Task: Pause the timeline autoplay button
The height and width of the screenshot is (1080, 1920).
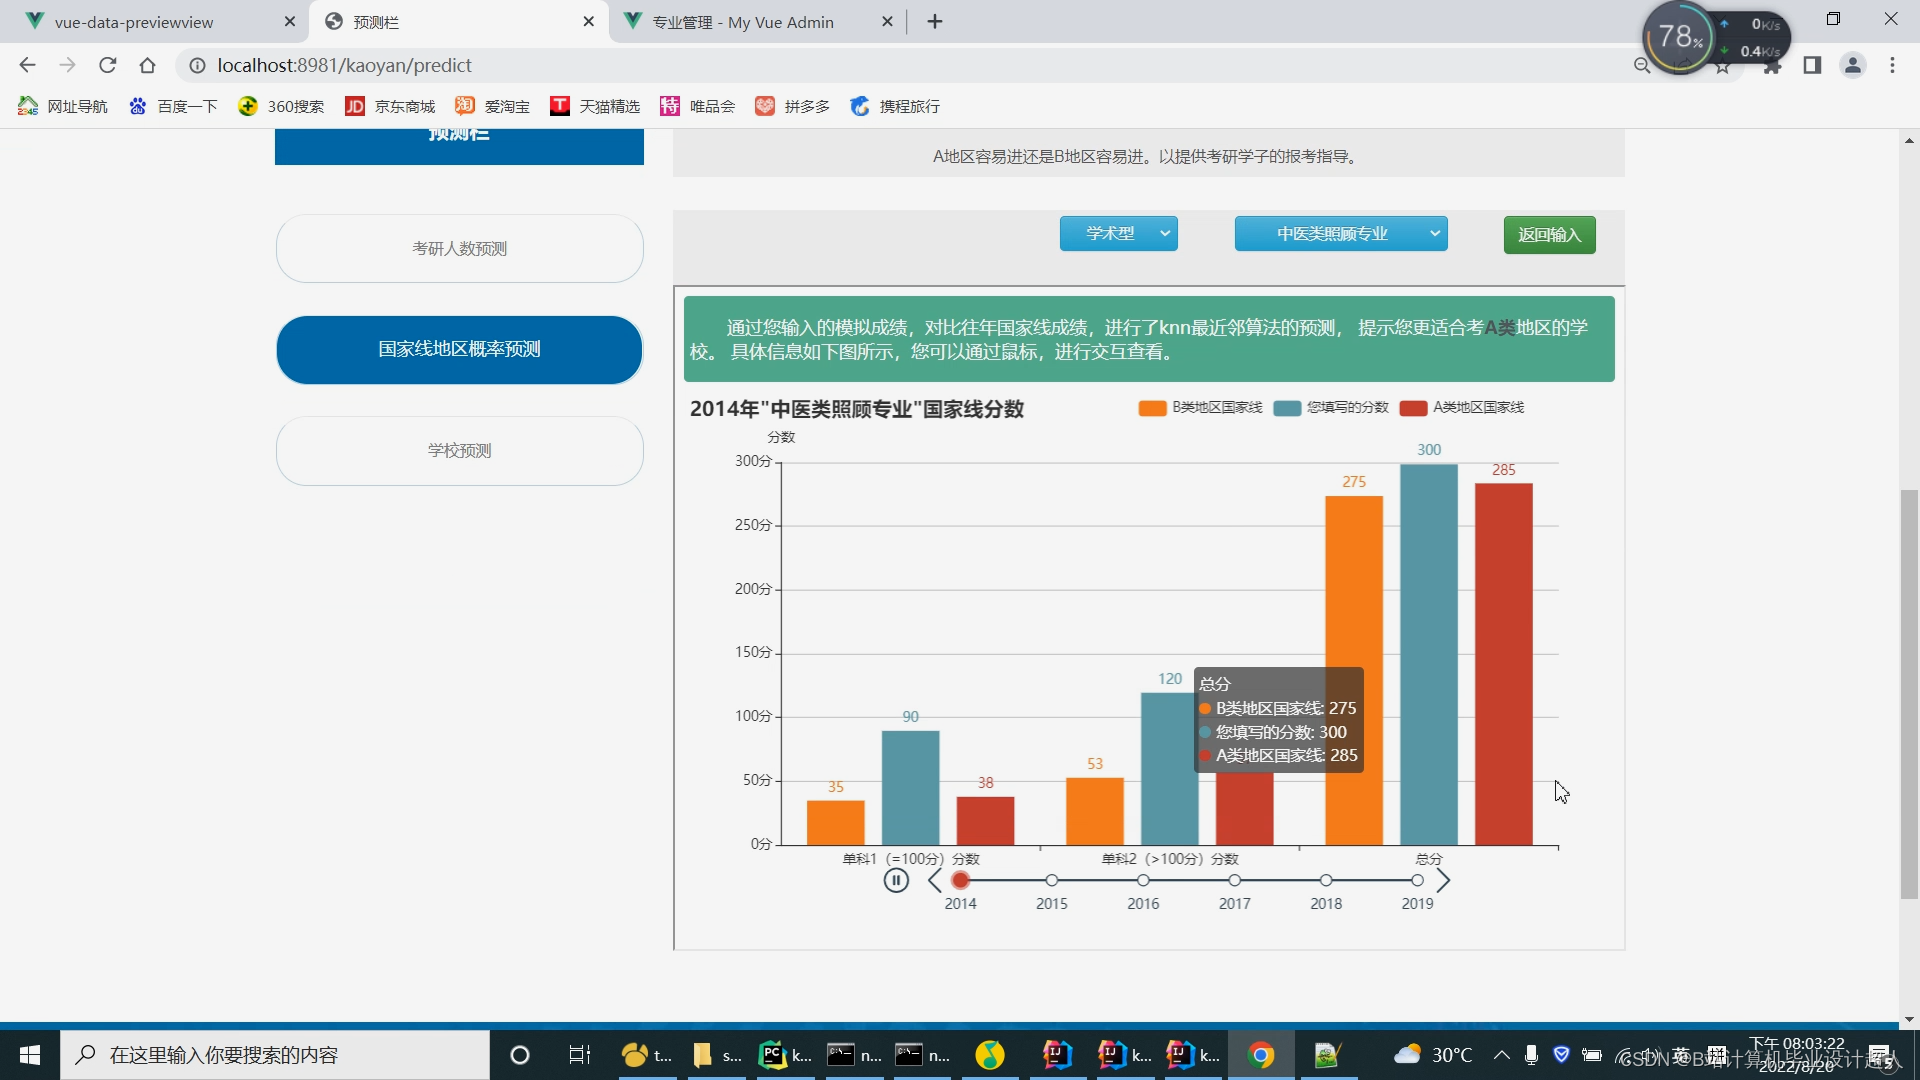Action: click(896, 880)
